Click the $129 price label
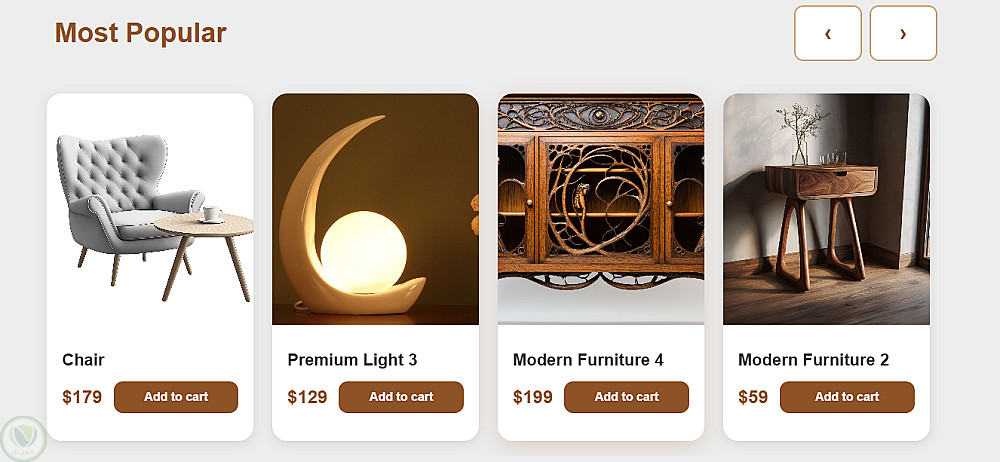The height and width of the screenshot is (462, 1000). click(307, 397)
